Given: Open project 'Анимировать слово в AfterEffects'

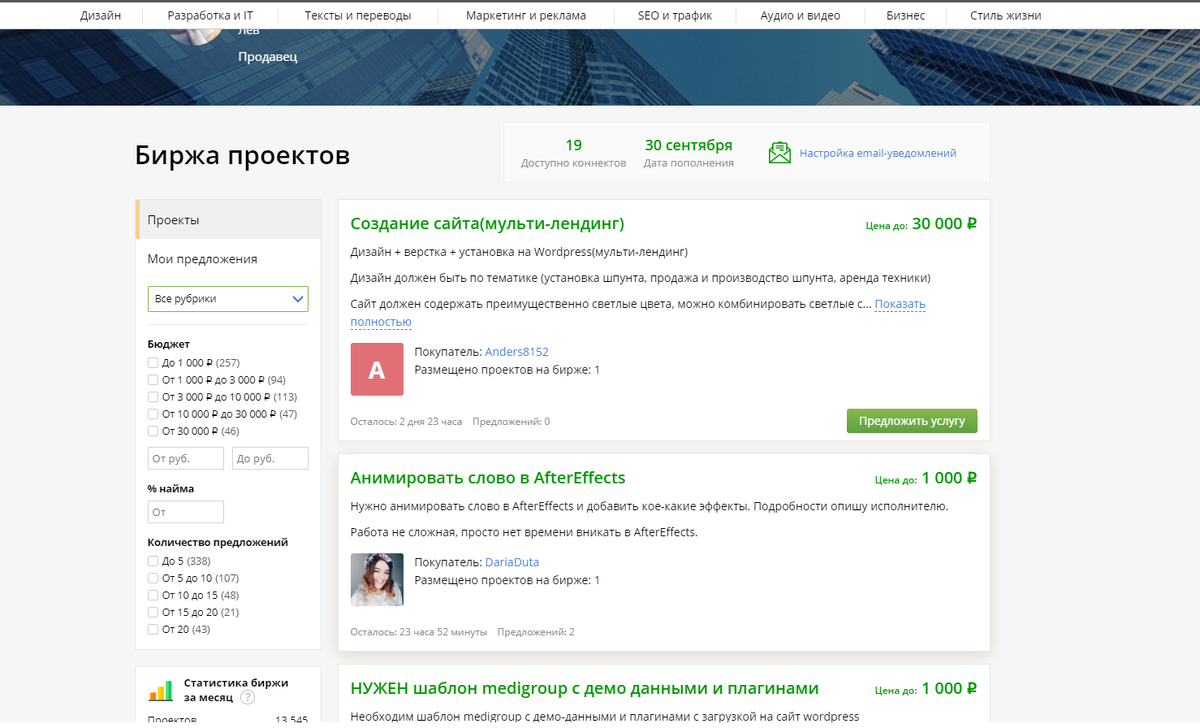Looking at the screenshot, I should point(488,478).
